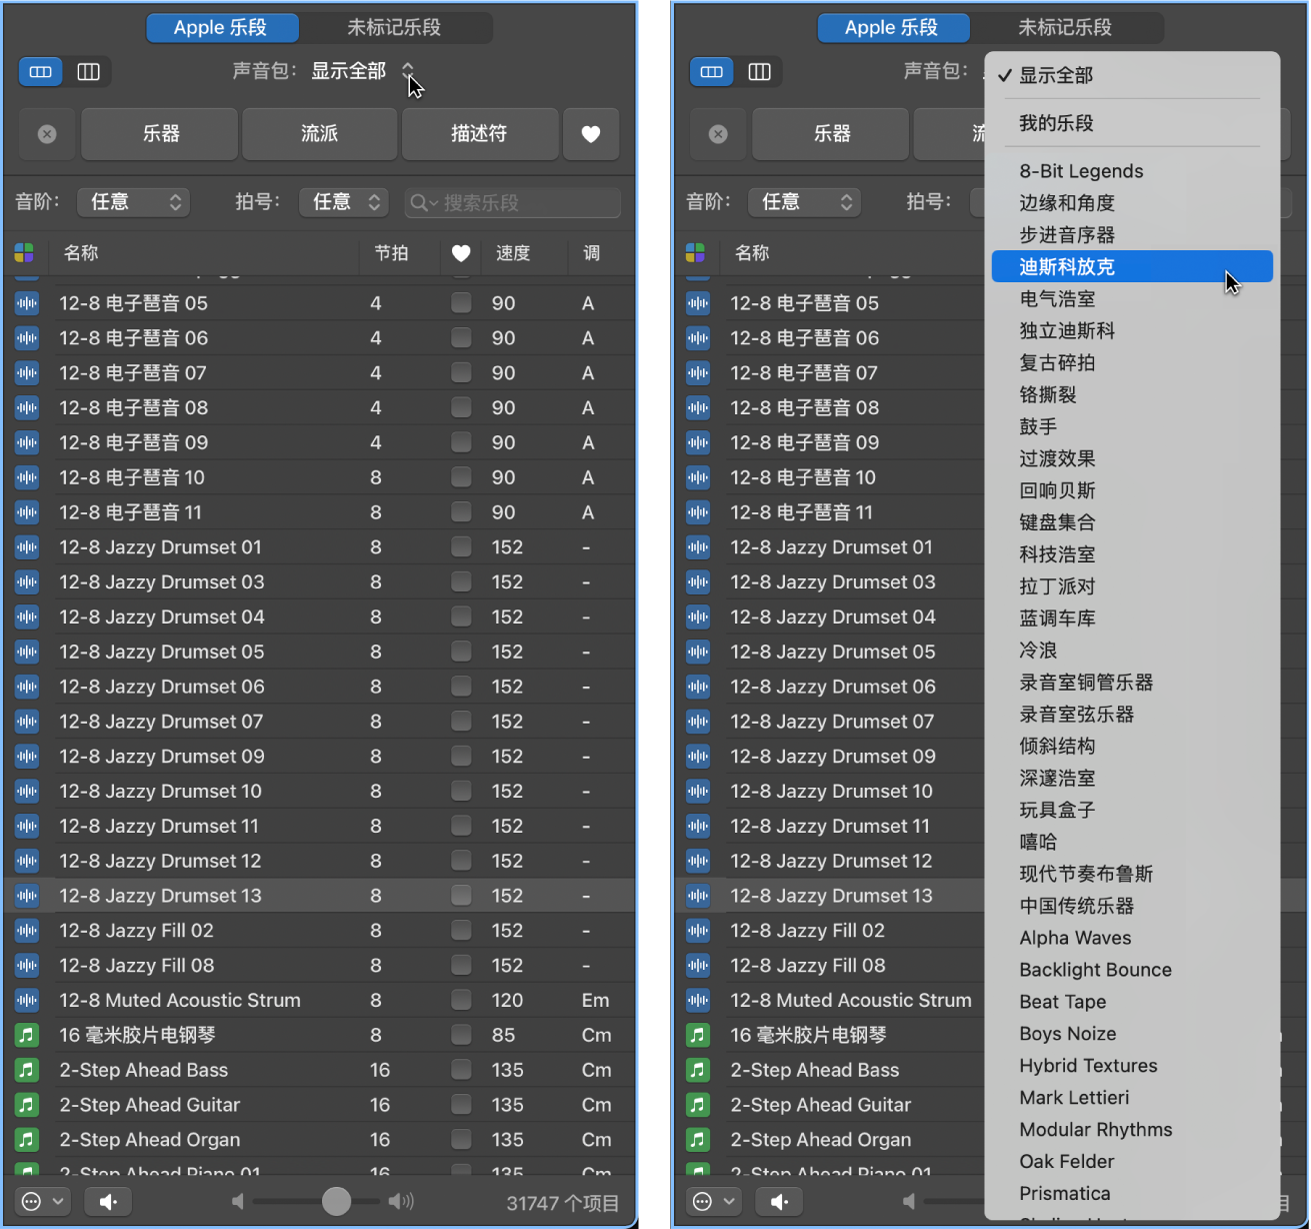
Task: Open ellipsis action menu in right panel footer
Action: pyautogui.click(x=714, y=1201)
